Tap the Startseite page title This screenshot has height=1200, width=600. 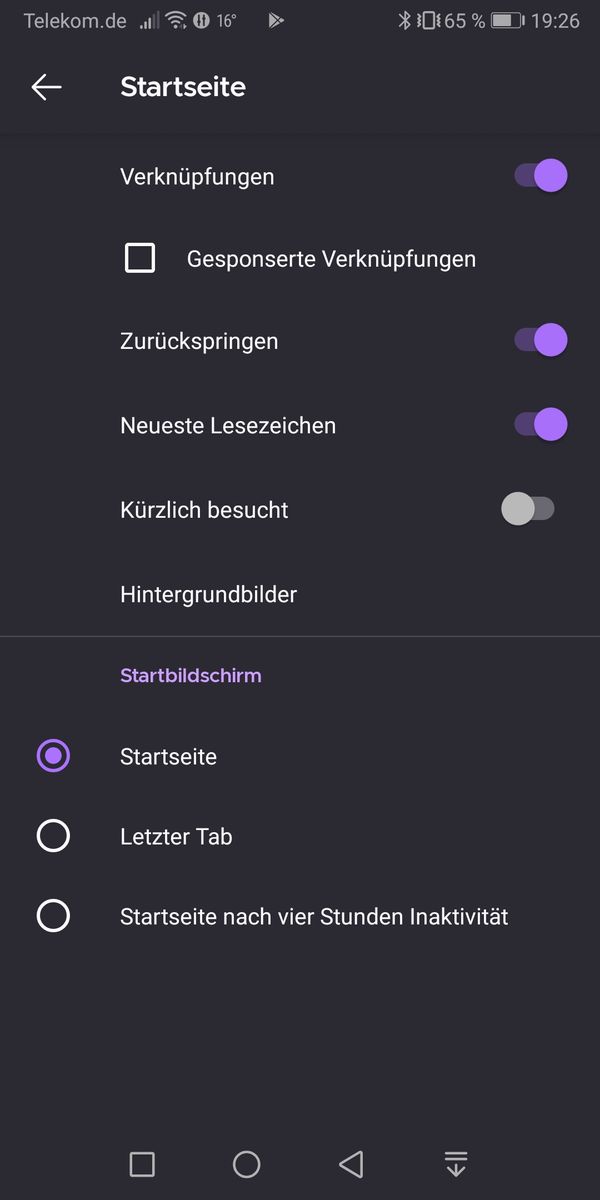click(x=183, y=87)
